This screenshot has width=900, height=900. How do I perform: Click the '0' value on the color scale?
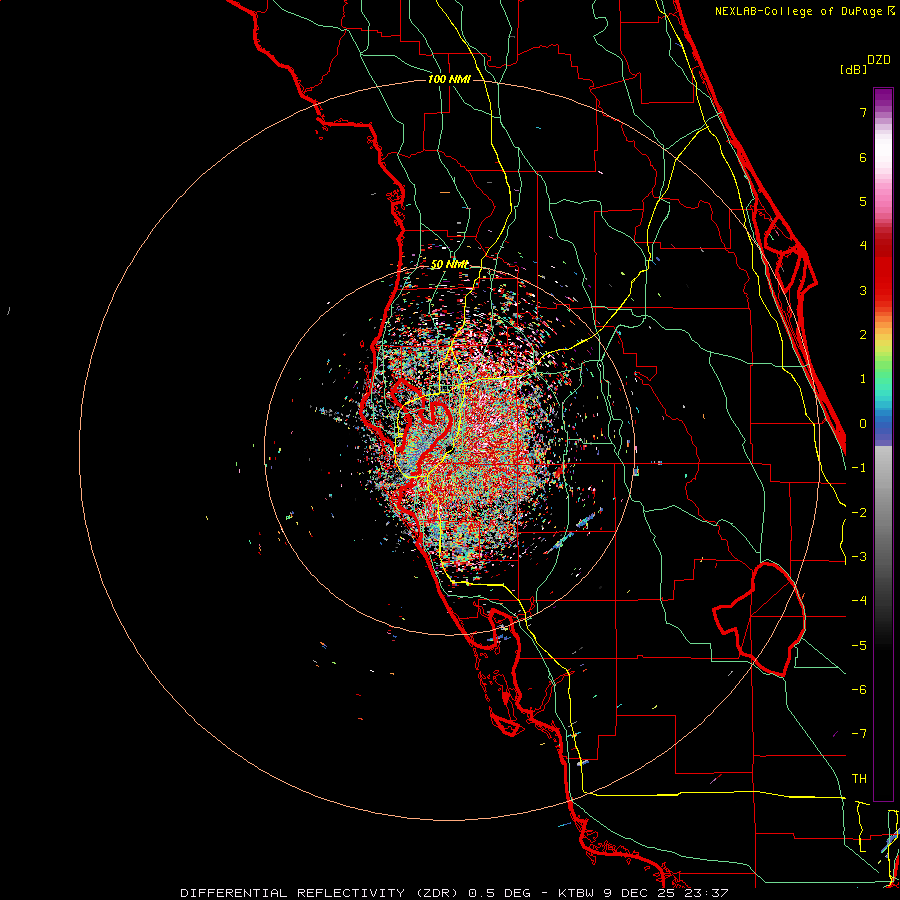point(863,424)
